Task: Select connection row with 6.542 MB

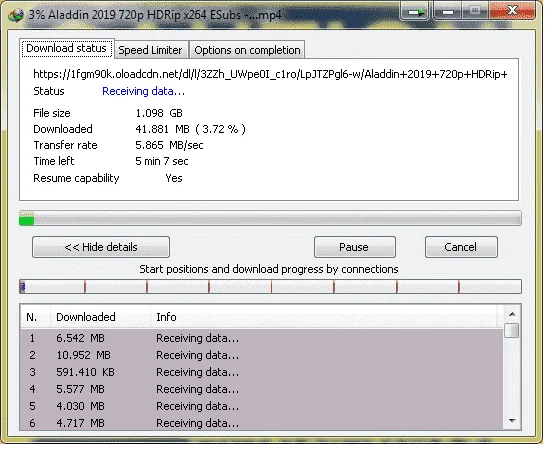Action: coord(262,338)
